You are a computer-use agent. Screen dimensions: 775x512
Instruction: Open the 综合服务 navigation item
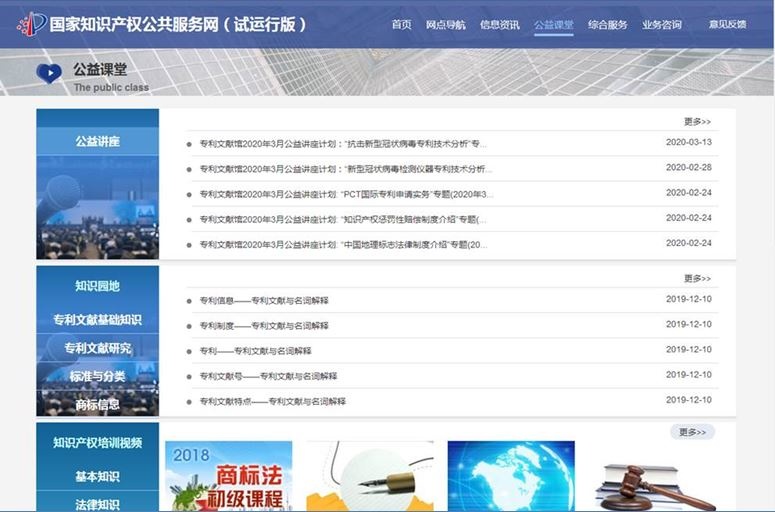click(x=607, y=24)
